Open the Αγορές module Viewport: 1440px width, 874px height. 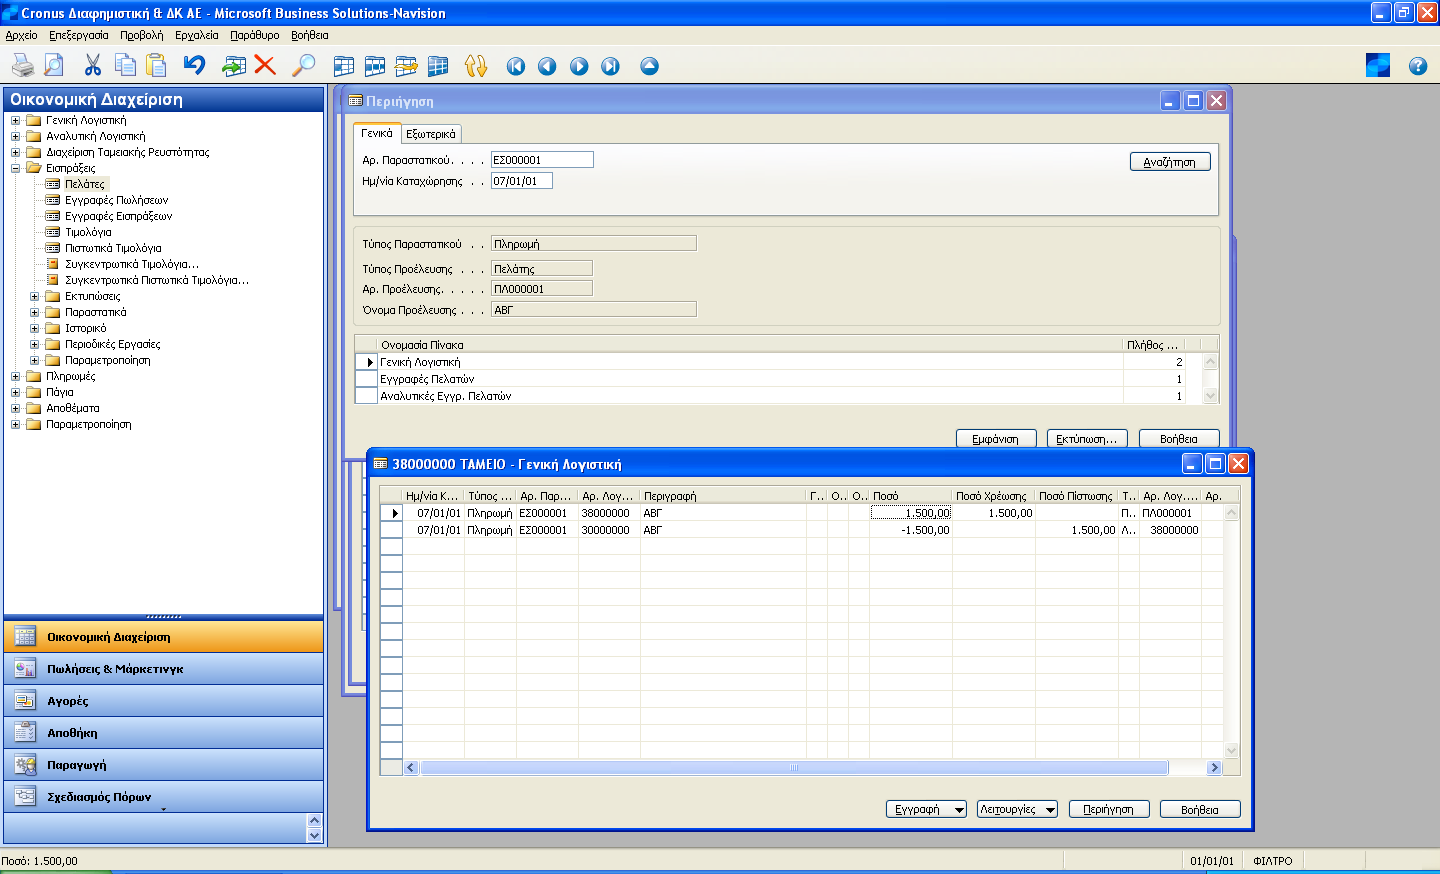tap(164, 701)
